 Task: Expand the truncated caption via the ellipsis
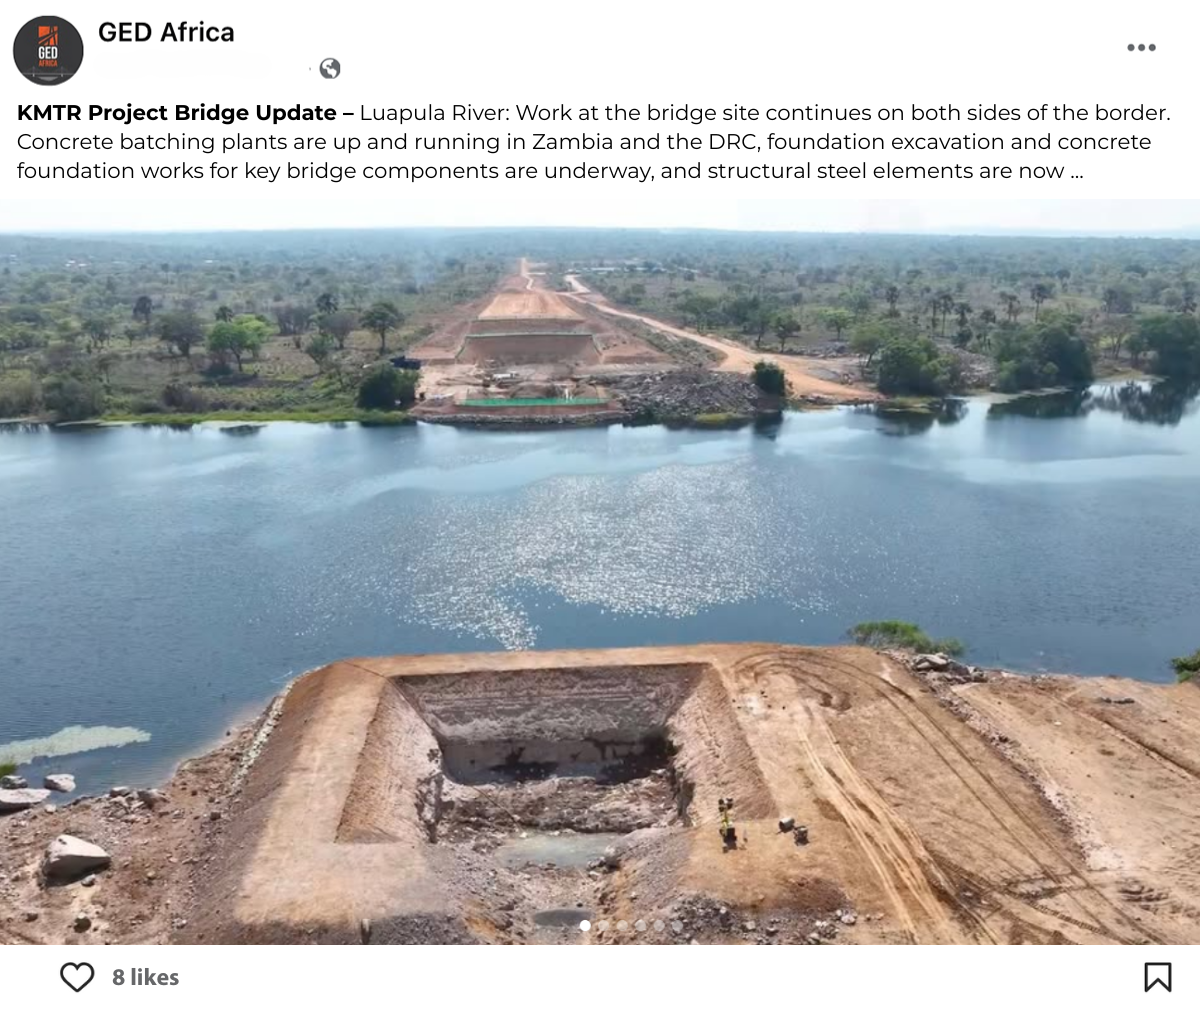point(1076,171)
